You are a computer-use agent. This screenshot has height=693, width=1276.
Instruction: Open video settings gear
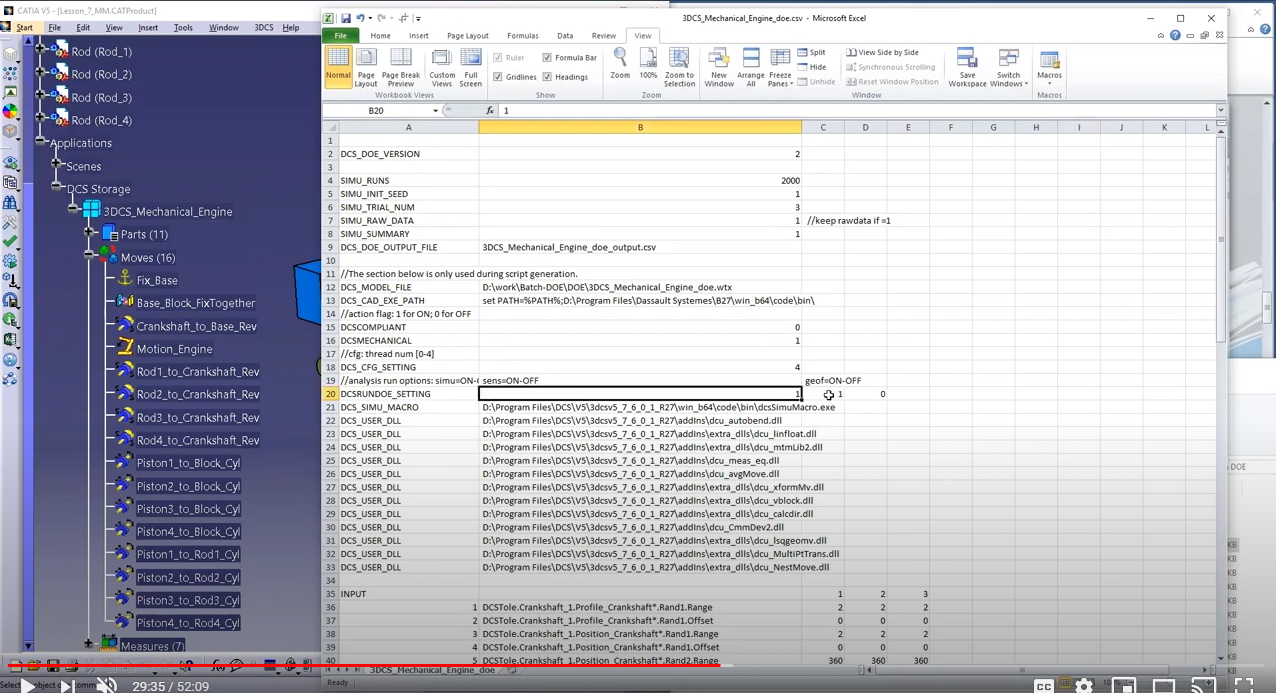click(x=1084, y=686)
